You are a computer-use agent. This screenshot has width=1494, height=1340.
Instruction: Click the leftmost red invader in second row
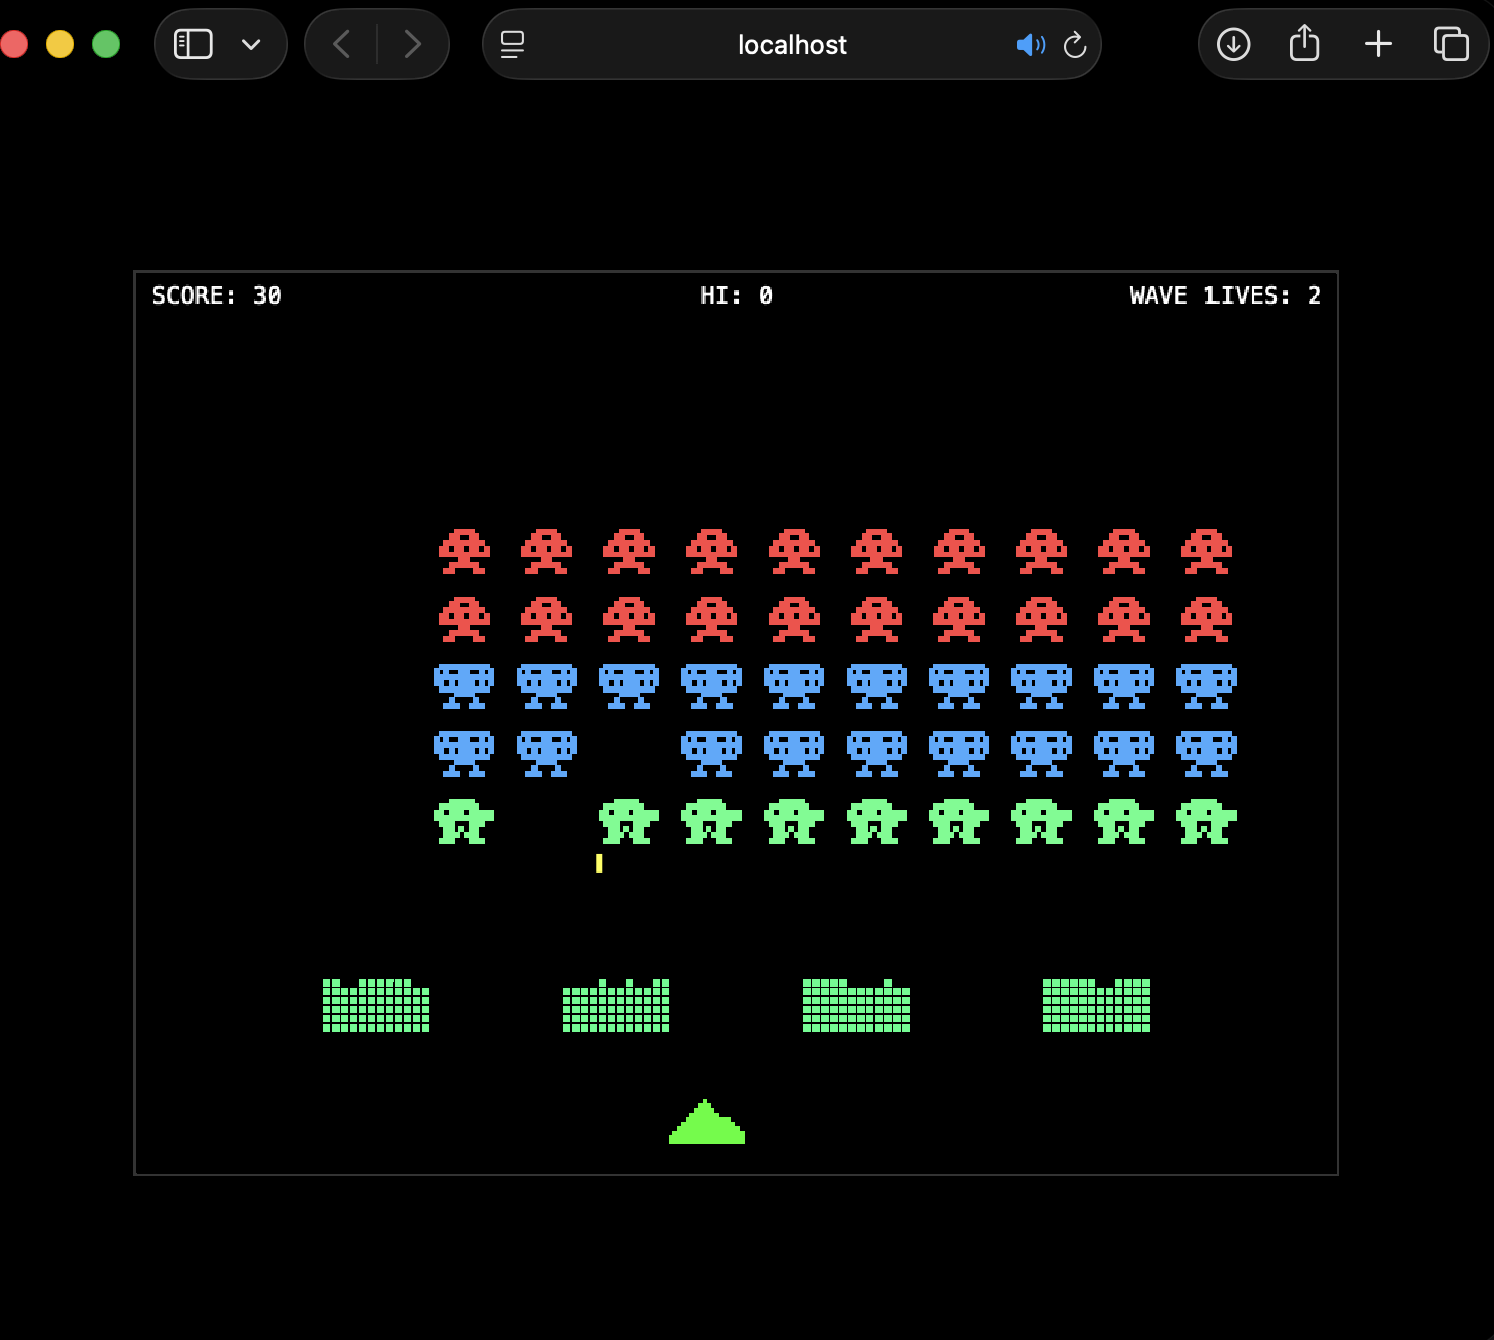coord(464,620)
